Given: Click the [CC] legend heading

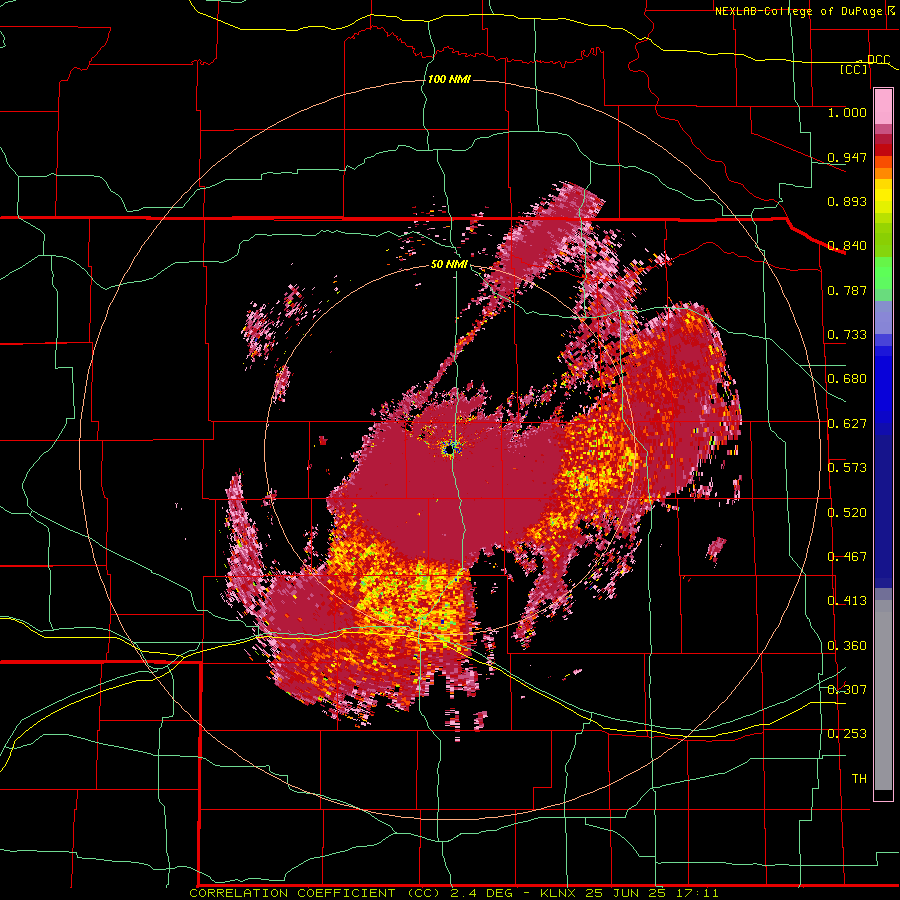Looking at the screenshot, I should pyautogui.click(x=854, y=69).
